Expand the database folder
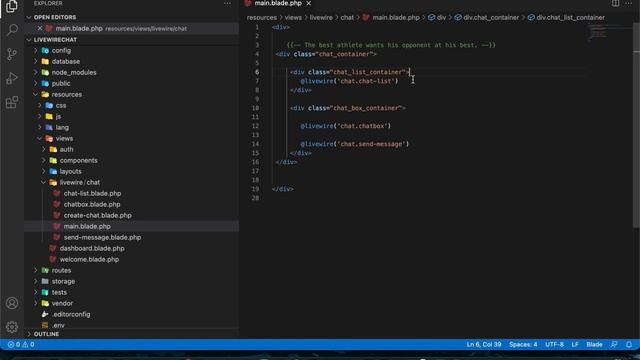640x360 pixels. tap(65, 62)
